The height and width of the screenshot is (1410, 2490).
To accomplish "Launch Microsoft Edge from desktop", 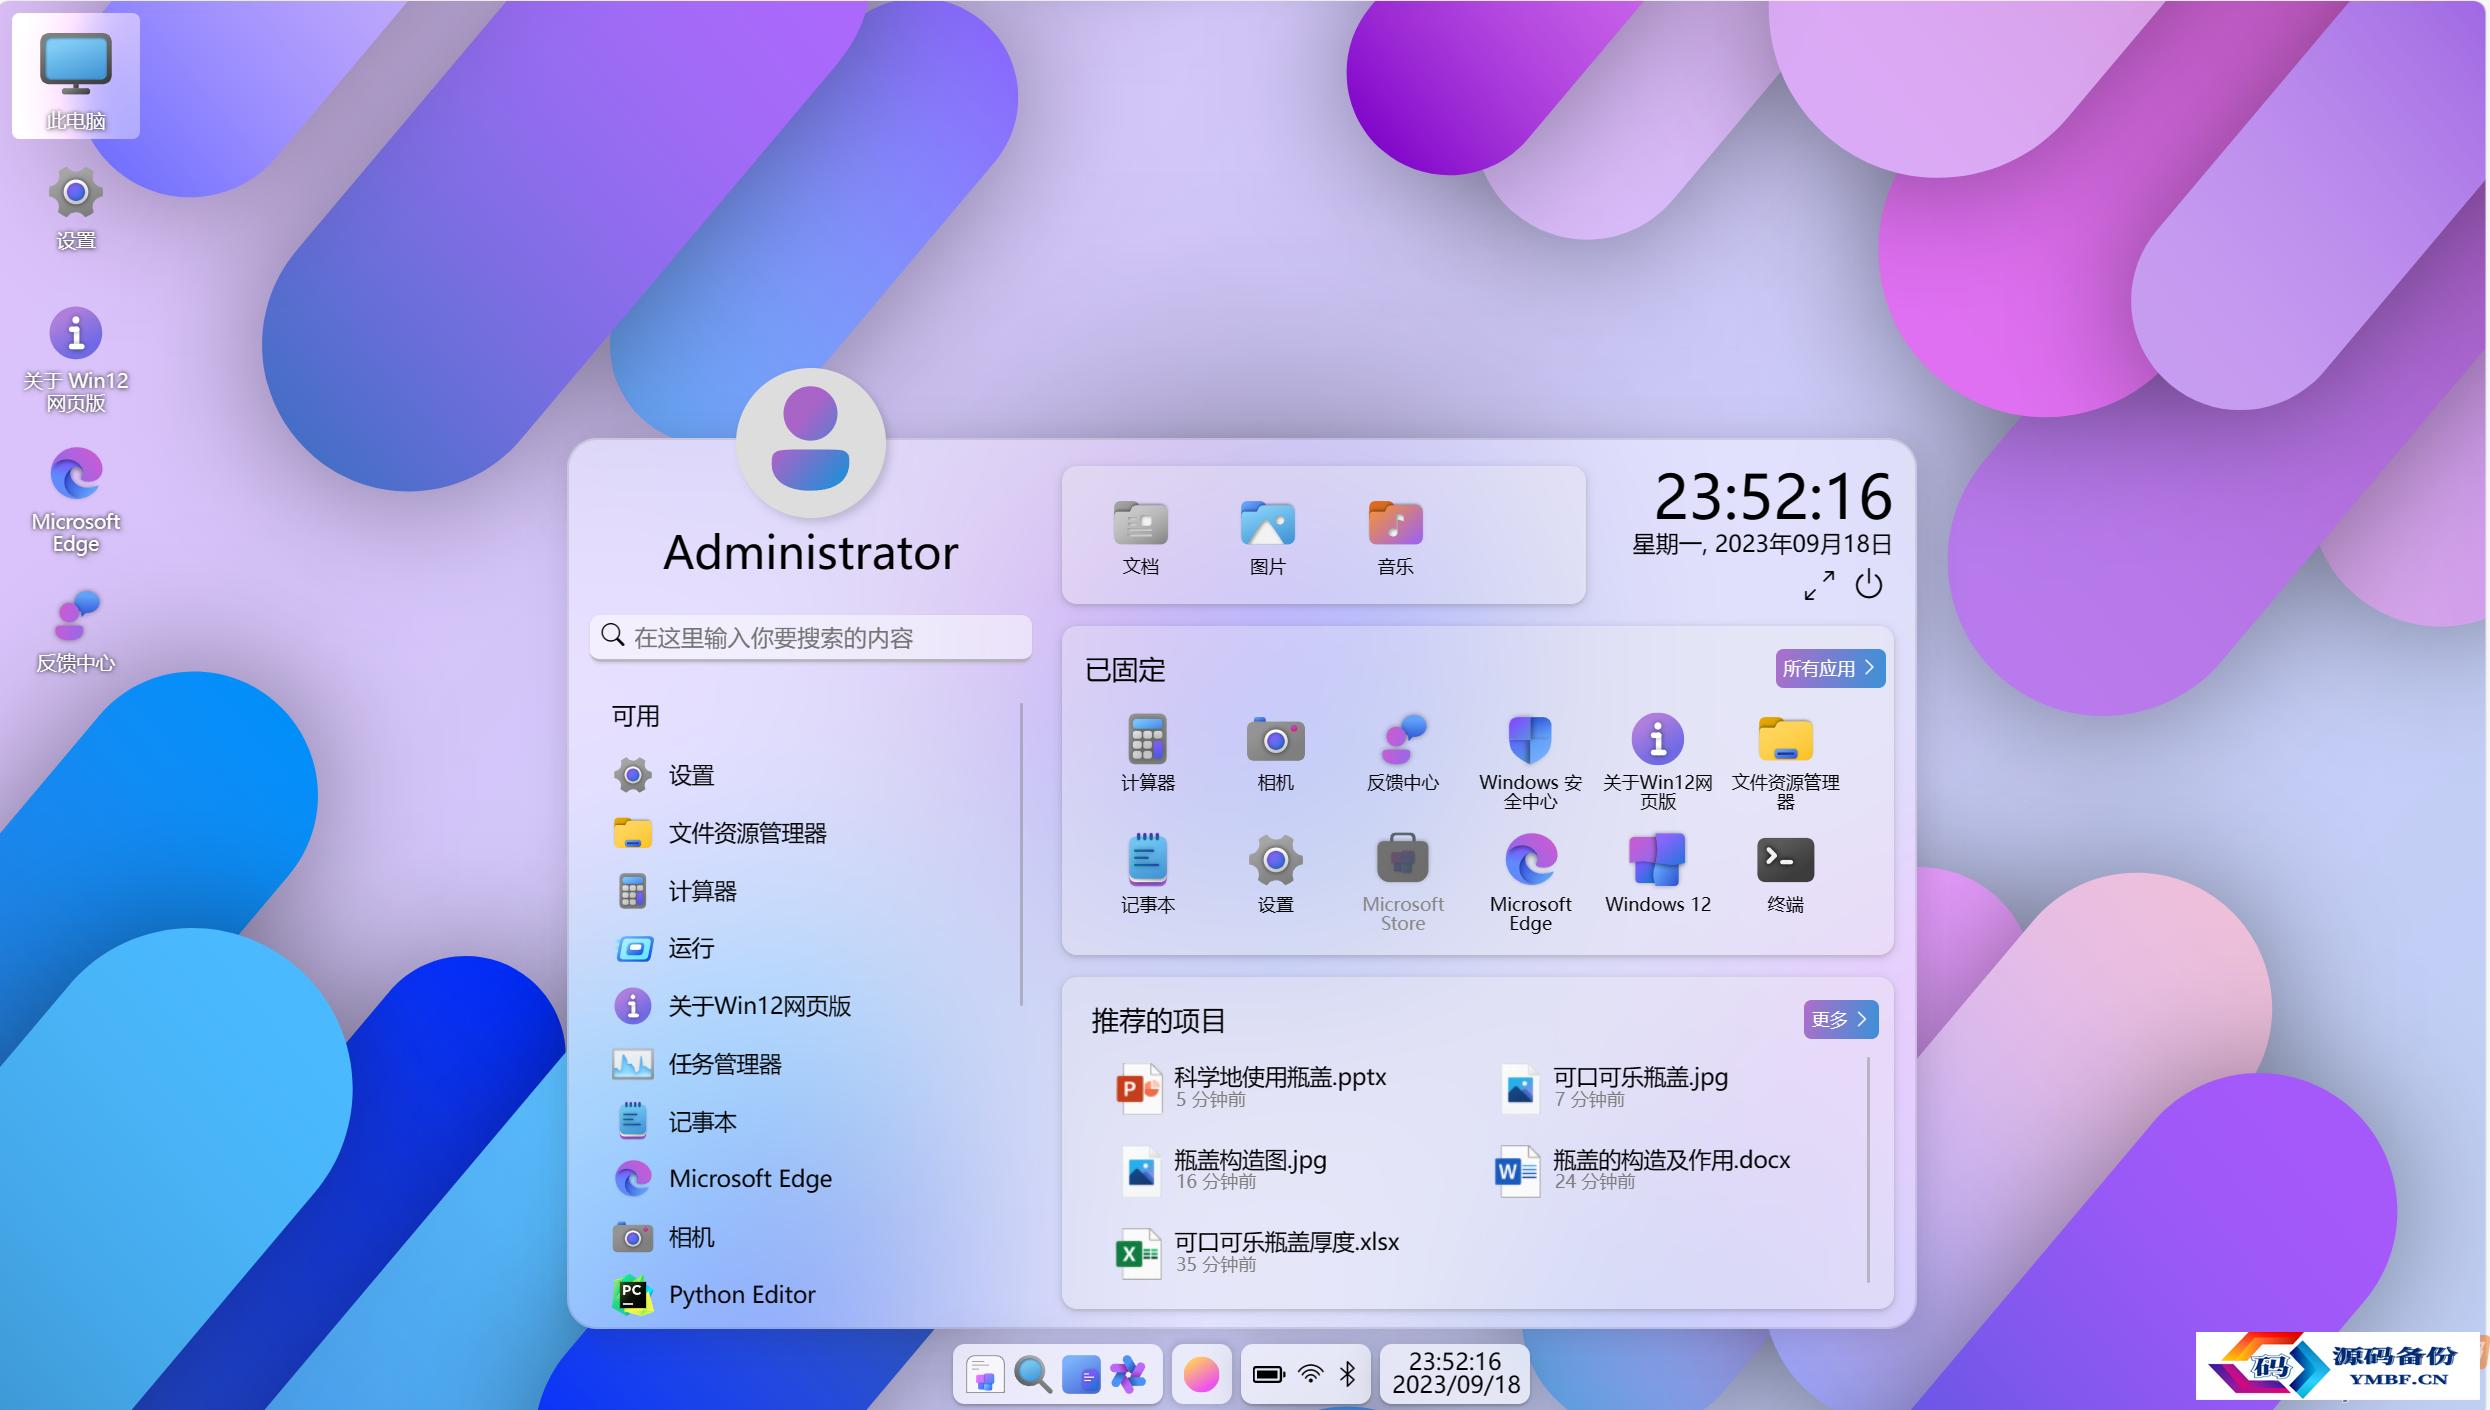I will pos(76,500).
